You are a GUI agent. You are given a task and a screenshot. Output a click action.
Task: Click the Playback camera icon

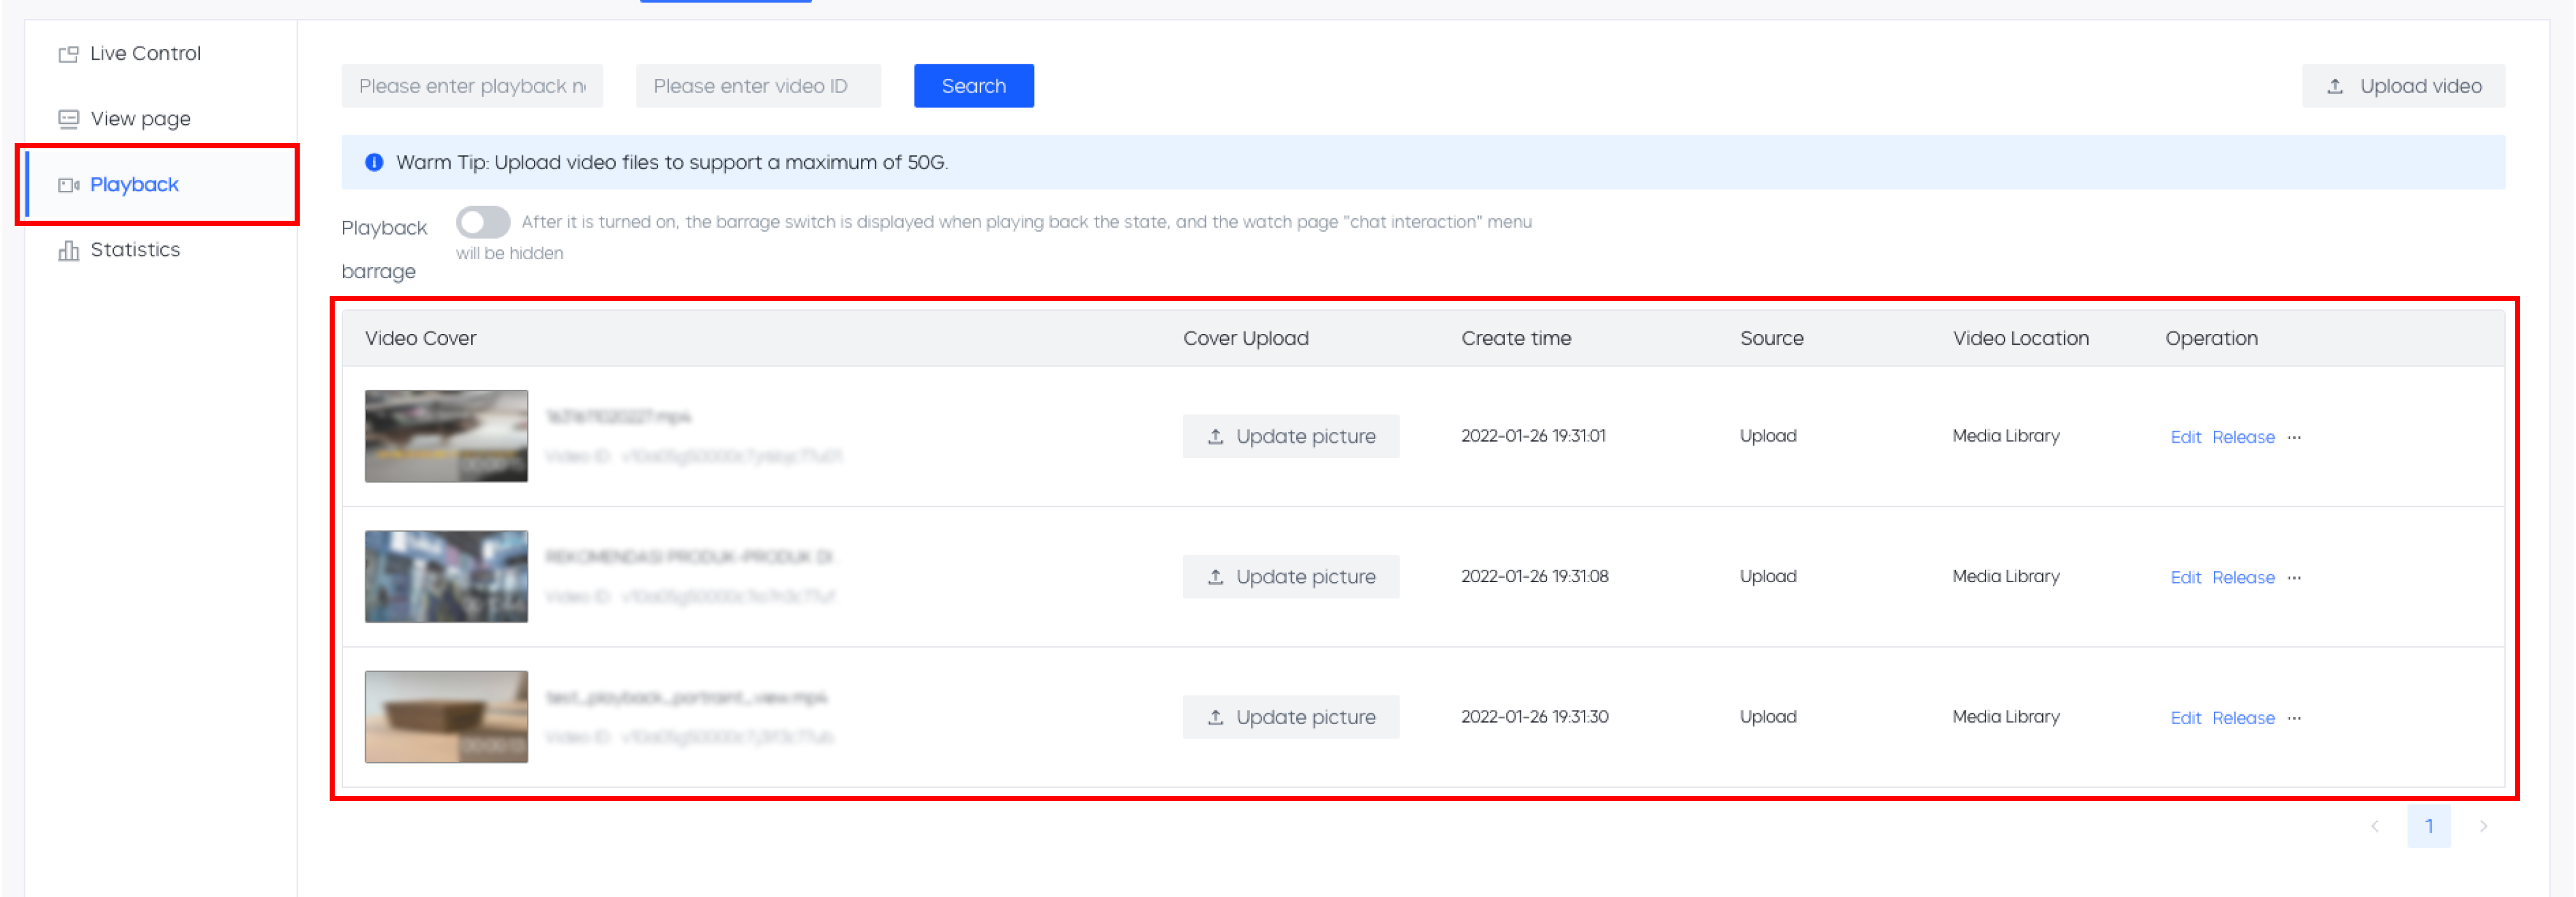click(x=68, y=185)
